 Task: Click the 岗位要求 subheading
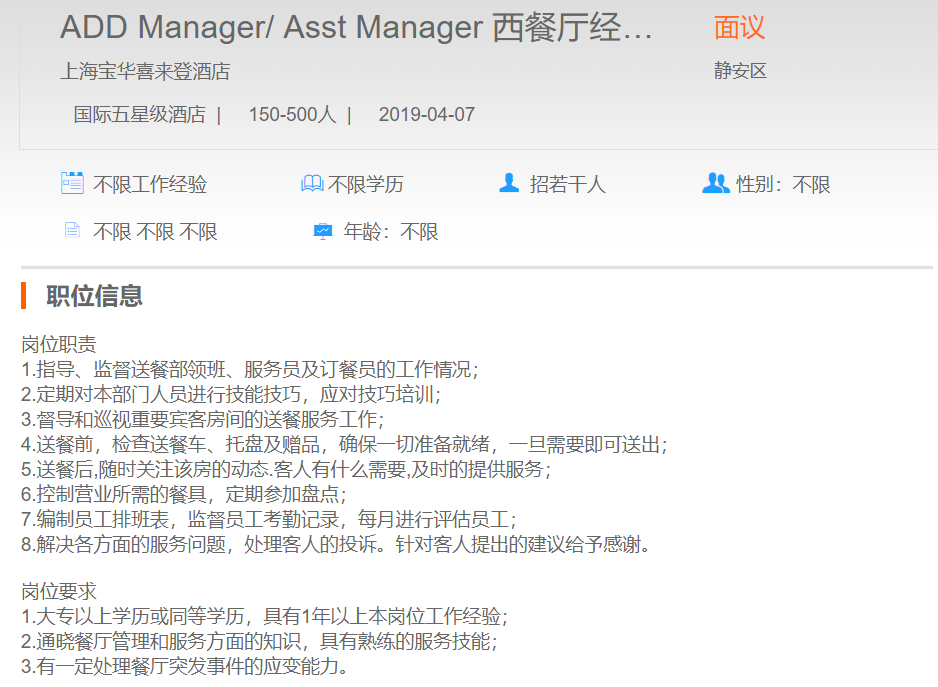[x=59, y=592]
